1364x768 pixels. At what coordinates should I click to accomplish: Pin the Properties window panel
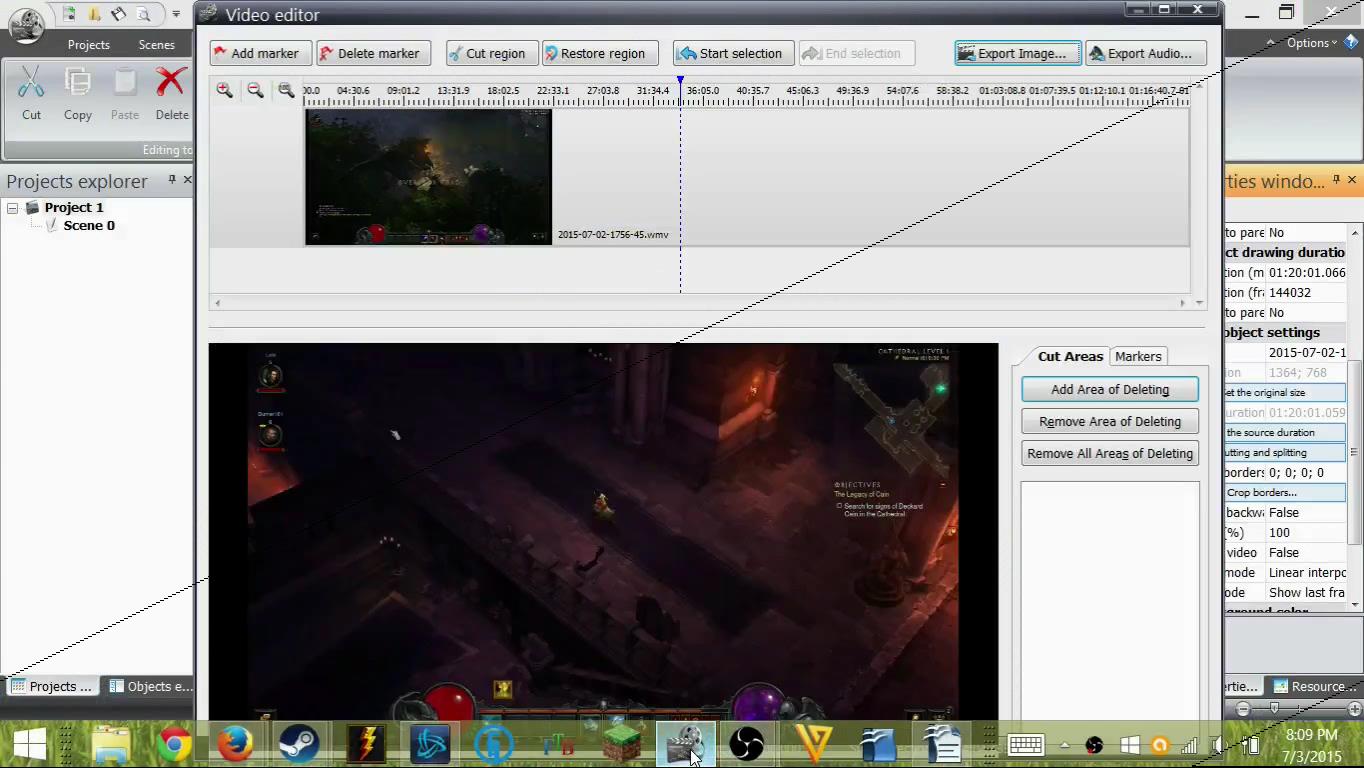1336,180
